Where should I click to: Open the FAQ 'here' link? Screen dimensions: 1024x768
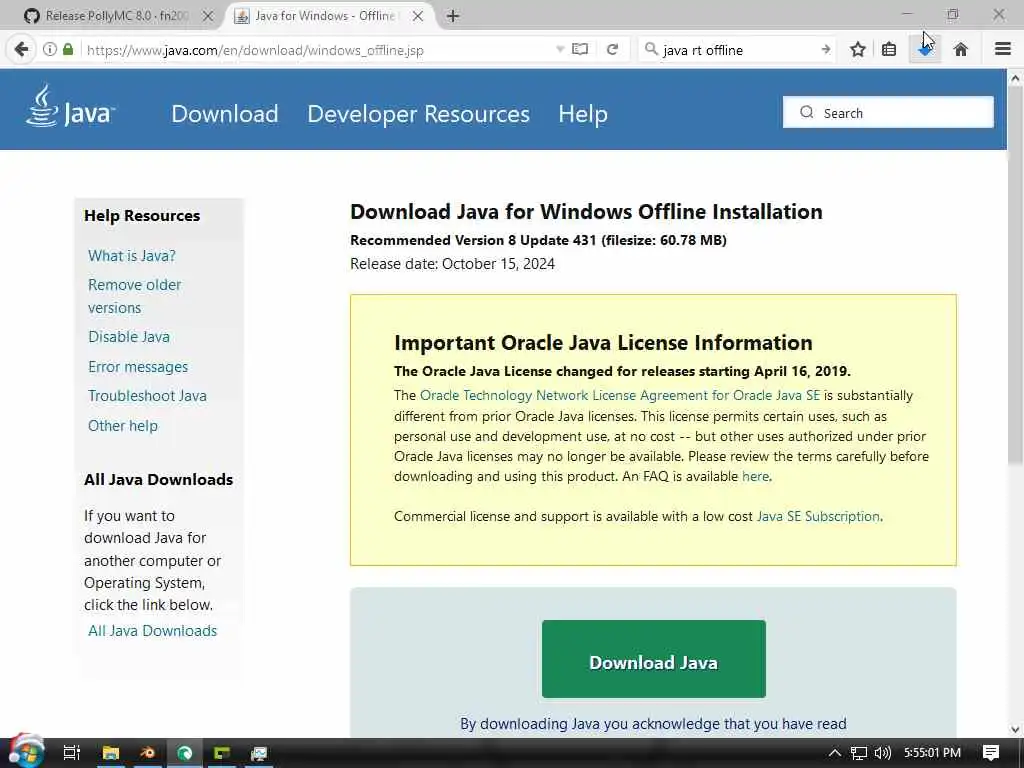pos(756,476)
